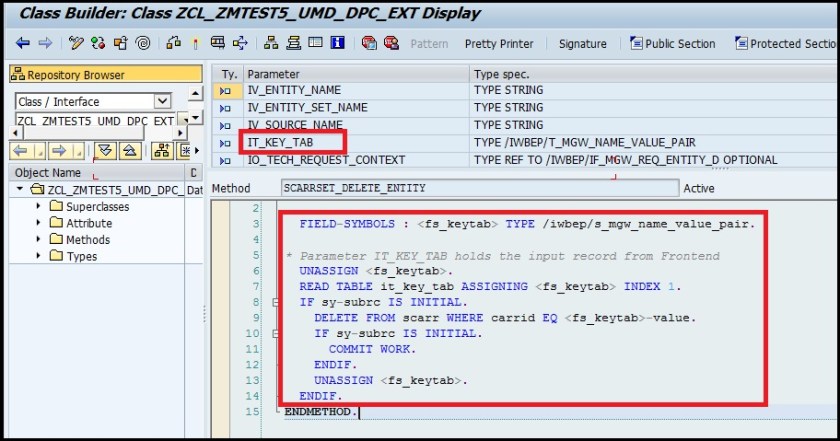Viewport: 840px width, 441px height.
Task: Set an external breakpoint stop icon
Action: pyautogui.click(x=392, y=43)
